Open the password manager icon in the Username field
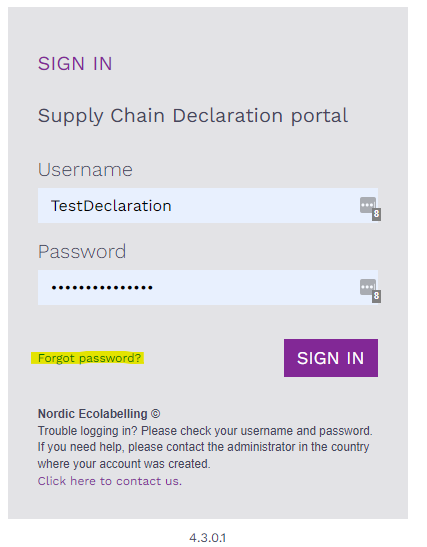Viewport: 427px width, 547px height. click(x=368, y=205)
